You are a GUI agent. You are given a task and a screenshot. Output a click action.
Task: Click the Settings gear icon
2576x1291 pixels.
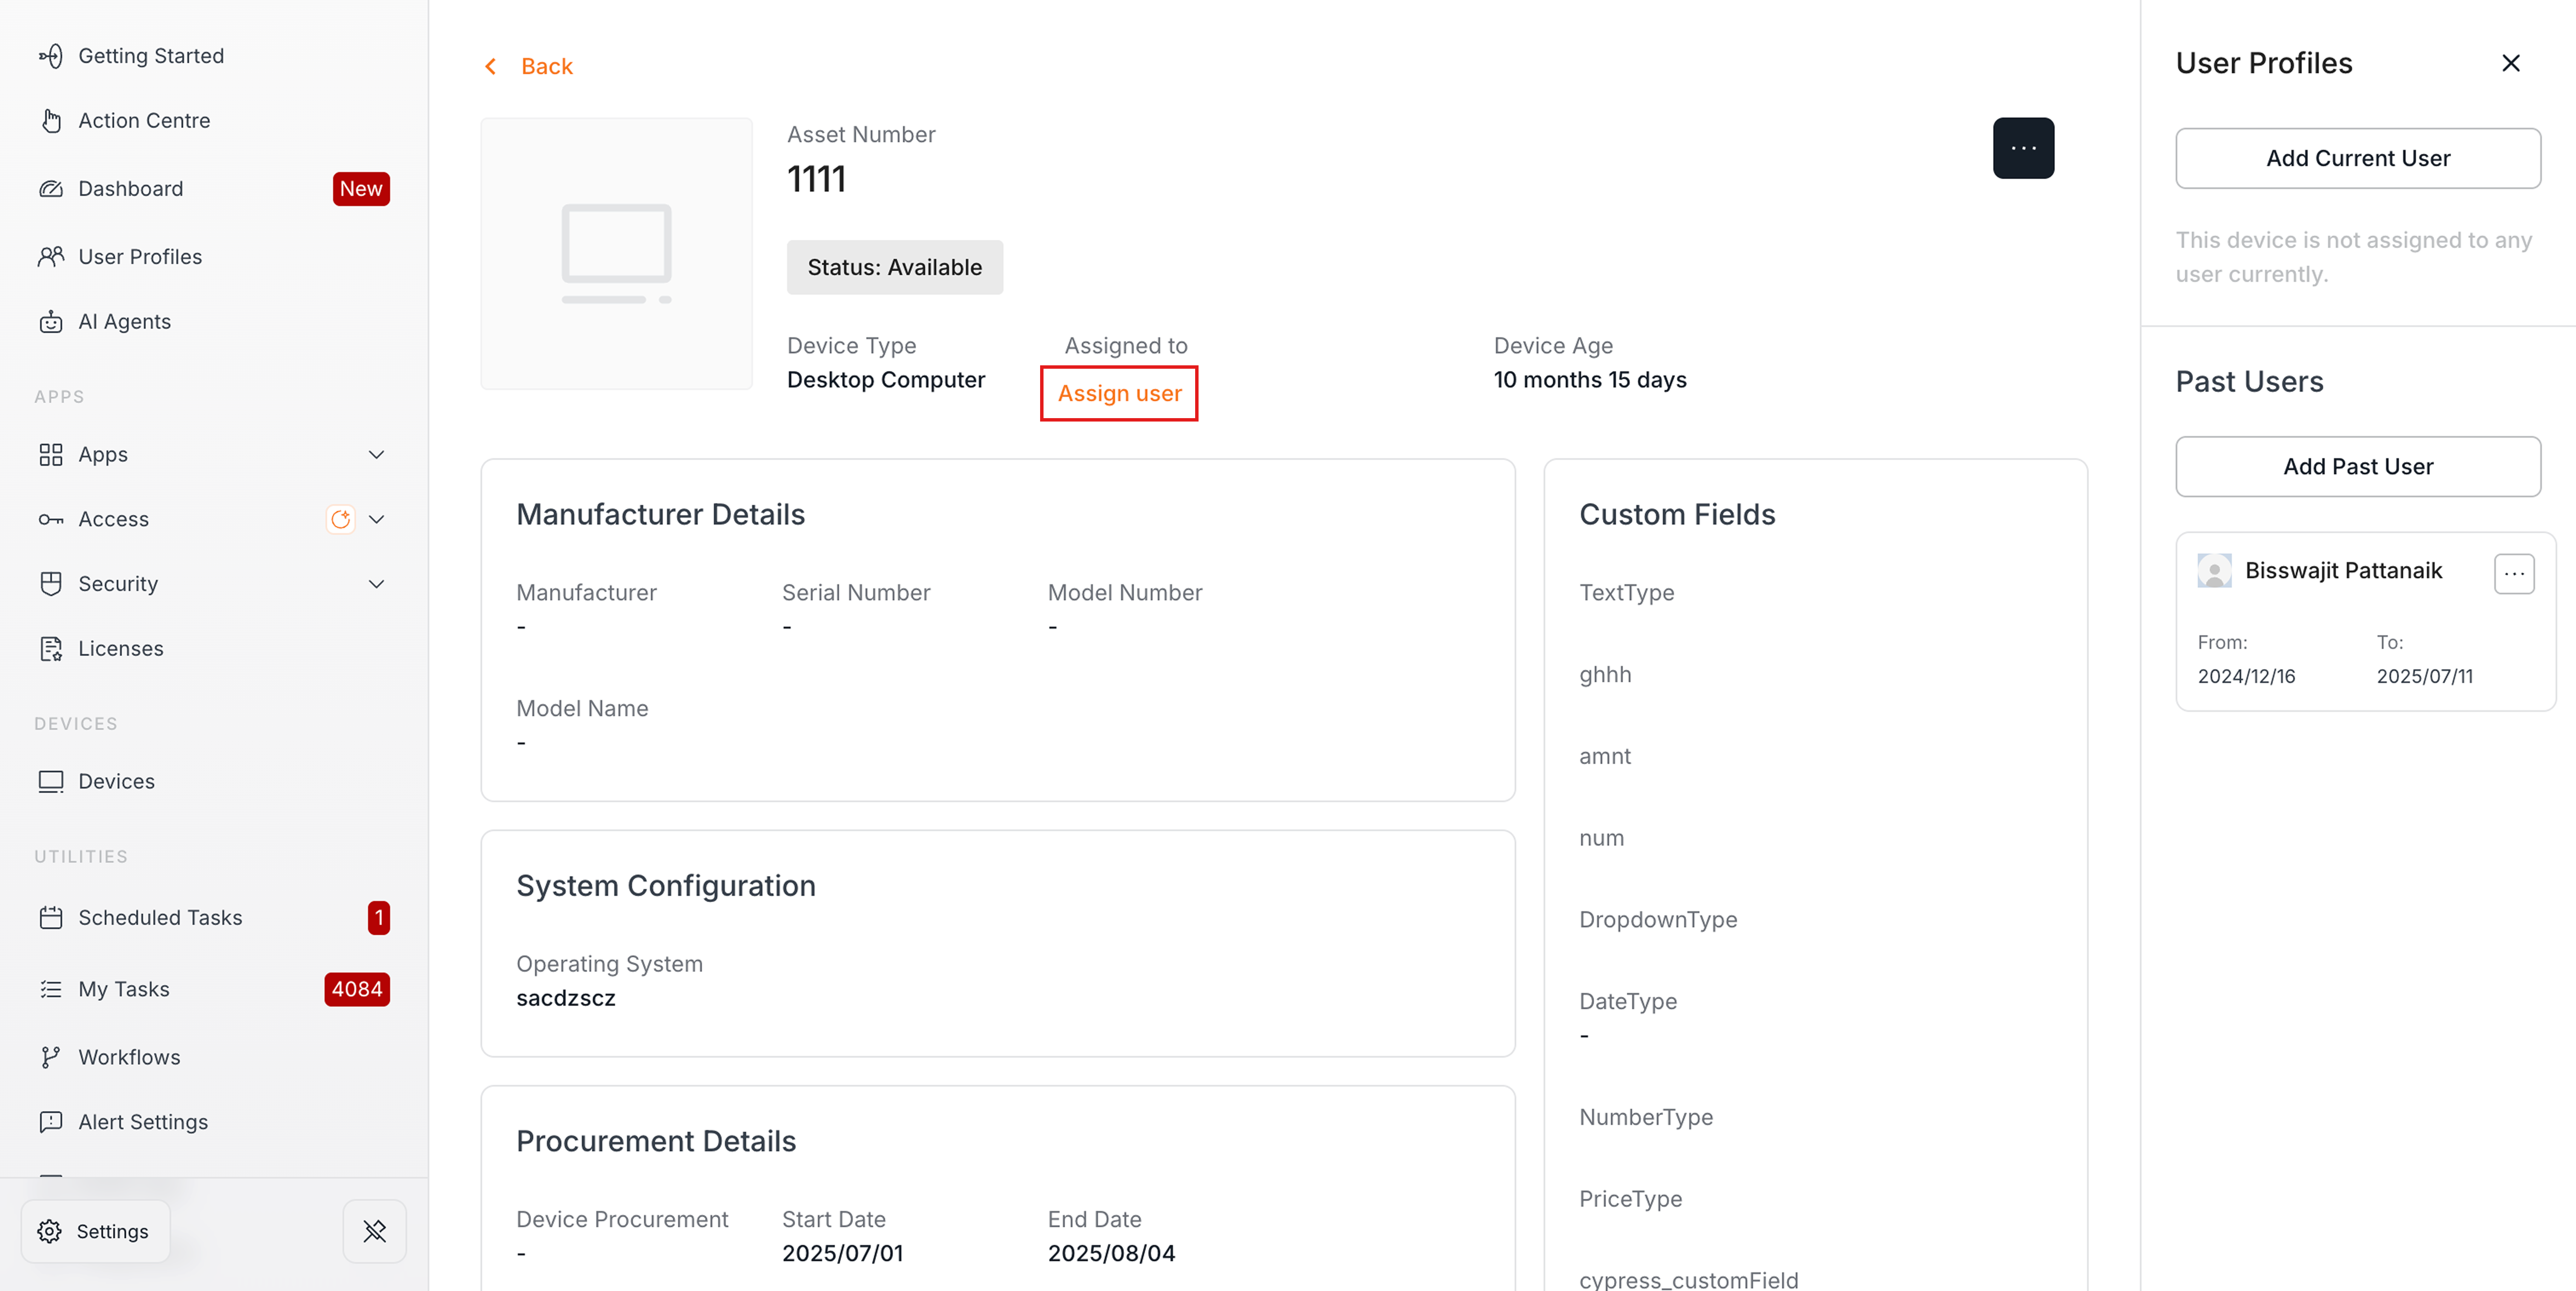pos(50,1232)
